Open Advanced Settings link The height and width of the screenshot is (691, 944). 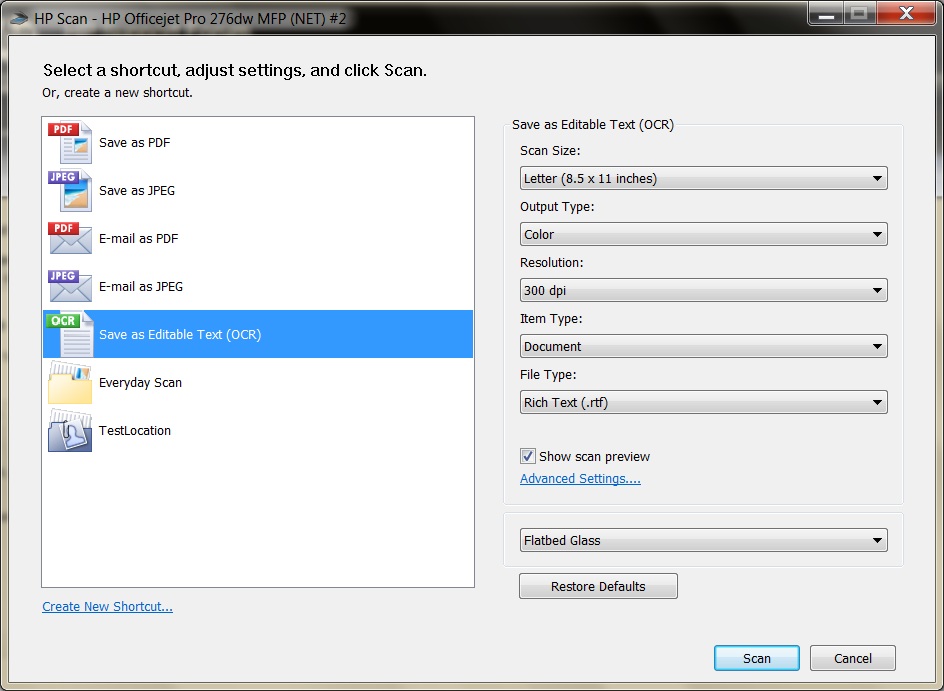pyautogui.click(x=580, y=478)
